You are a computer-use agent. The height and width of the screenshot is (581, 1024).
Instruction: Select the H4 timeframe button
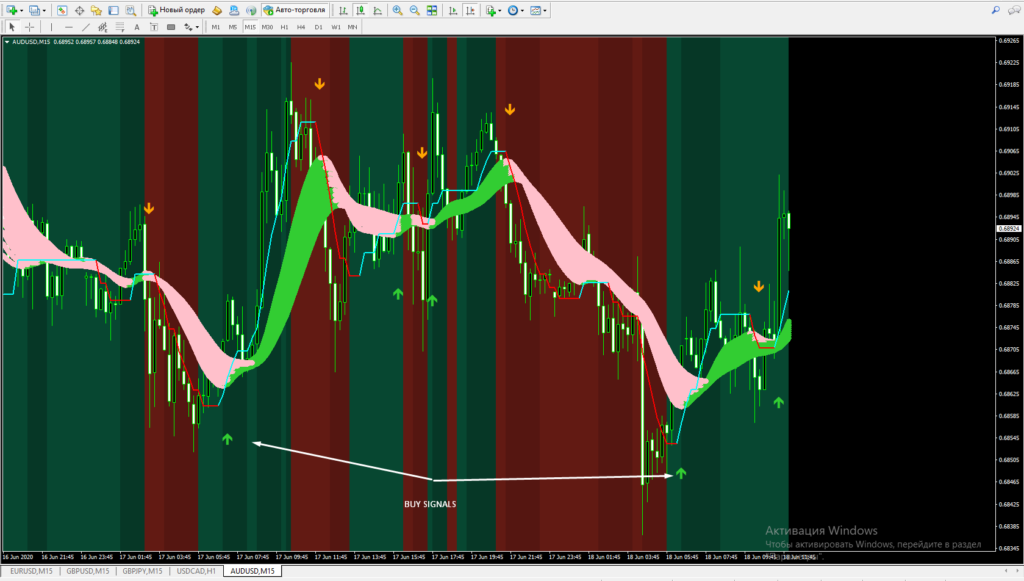click(300, 27)
